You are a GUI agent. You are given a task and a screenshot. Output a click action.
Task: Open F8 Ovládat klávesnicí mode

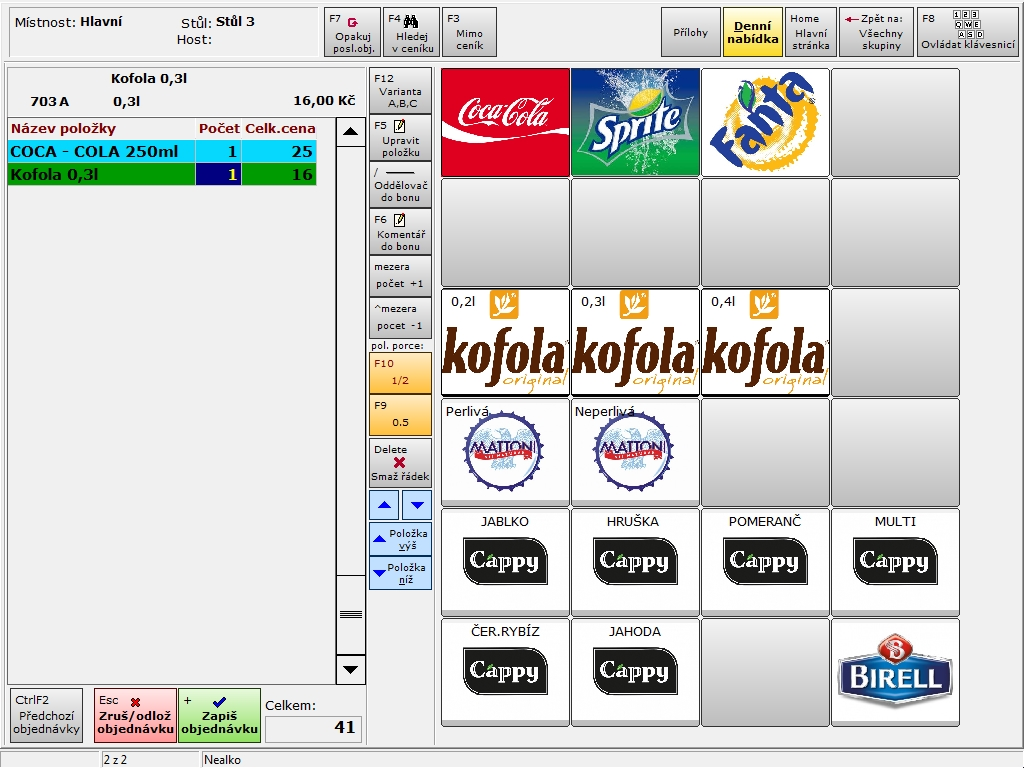(x=968, y=32)
